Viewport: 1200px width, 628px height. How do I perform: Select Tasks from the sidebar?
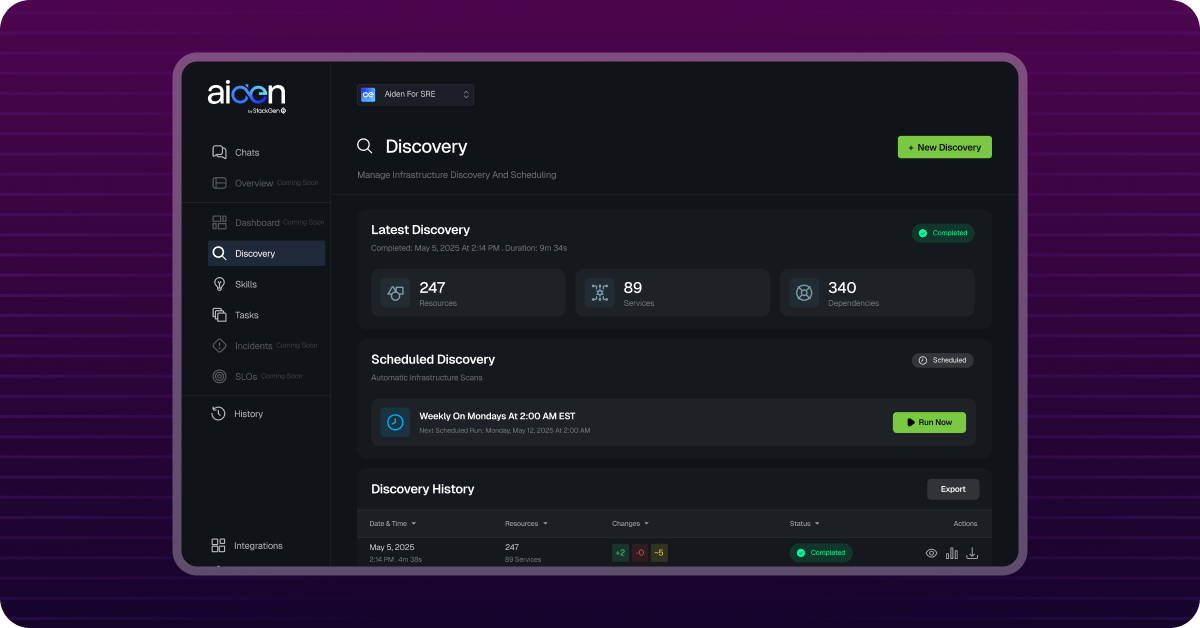[x=246, y=315]
